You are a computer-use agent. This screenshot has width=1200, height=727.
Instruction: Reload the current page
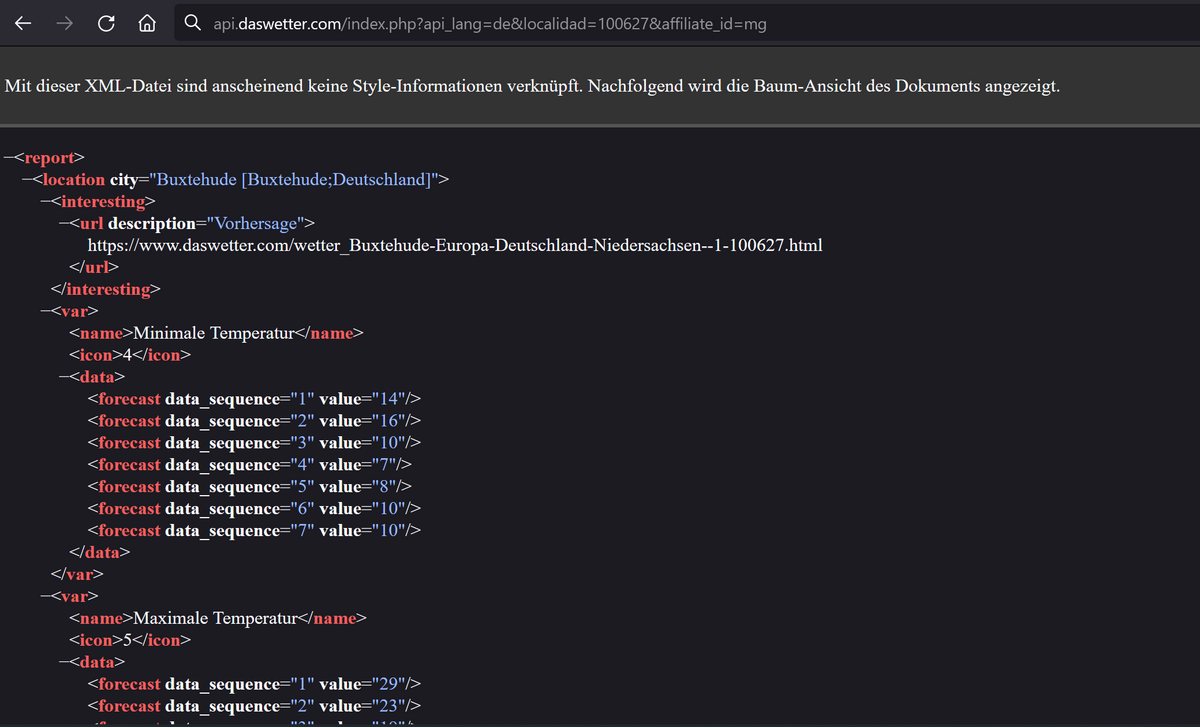tap(105, 24)
